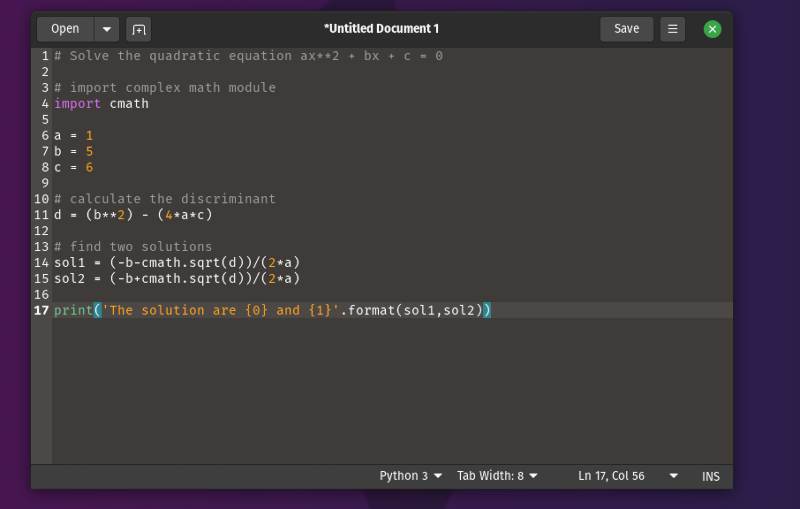Open the hamburger menu

coord(672,29)
